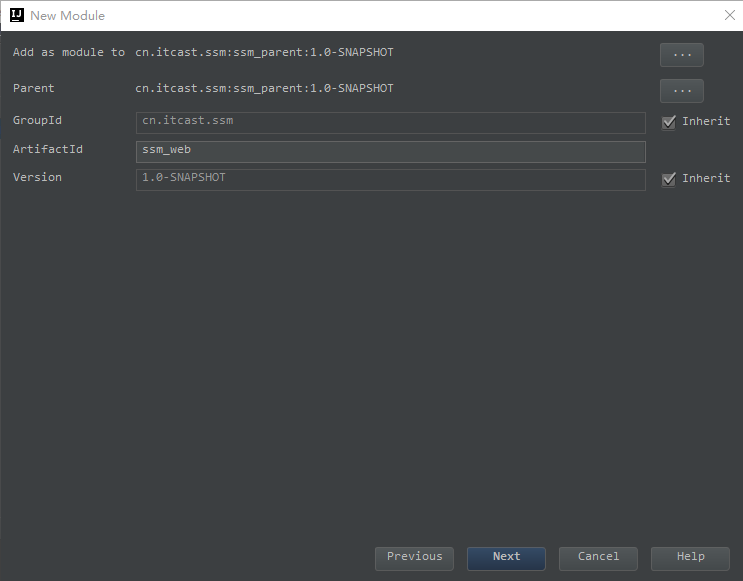Focus the ArtifactId field ssm_web
The width and height of the screenshot is (743, 581).
click(x=390, y=152)
